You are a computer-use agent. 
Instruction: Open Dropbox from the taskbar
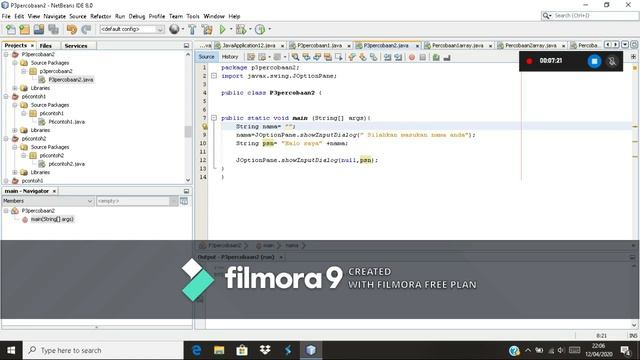coord(265,350)
